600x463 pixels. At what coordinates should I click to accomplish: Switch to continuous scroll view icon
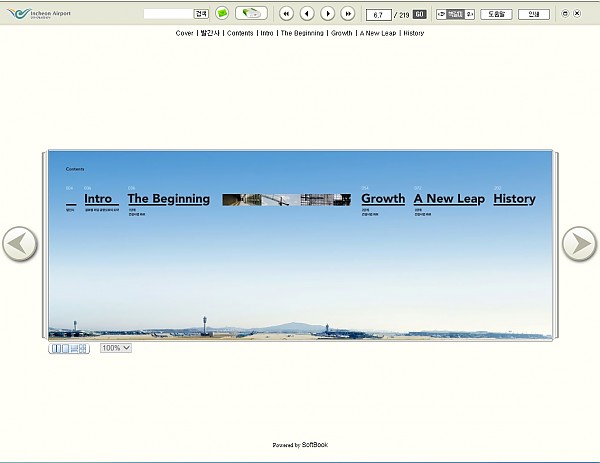[x=74, y=349]
